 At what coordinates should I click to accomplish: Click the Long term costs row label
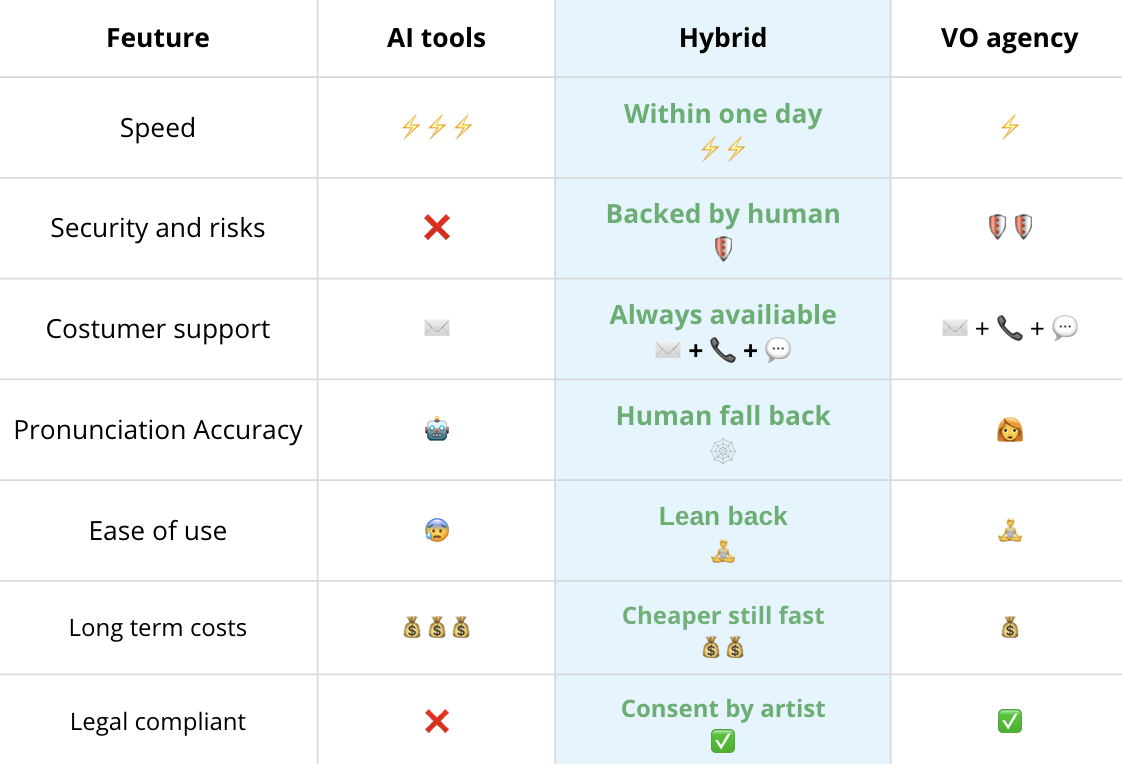(x=158, y=627)
